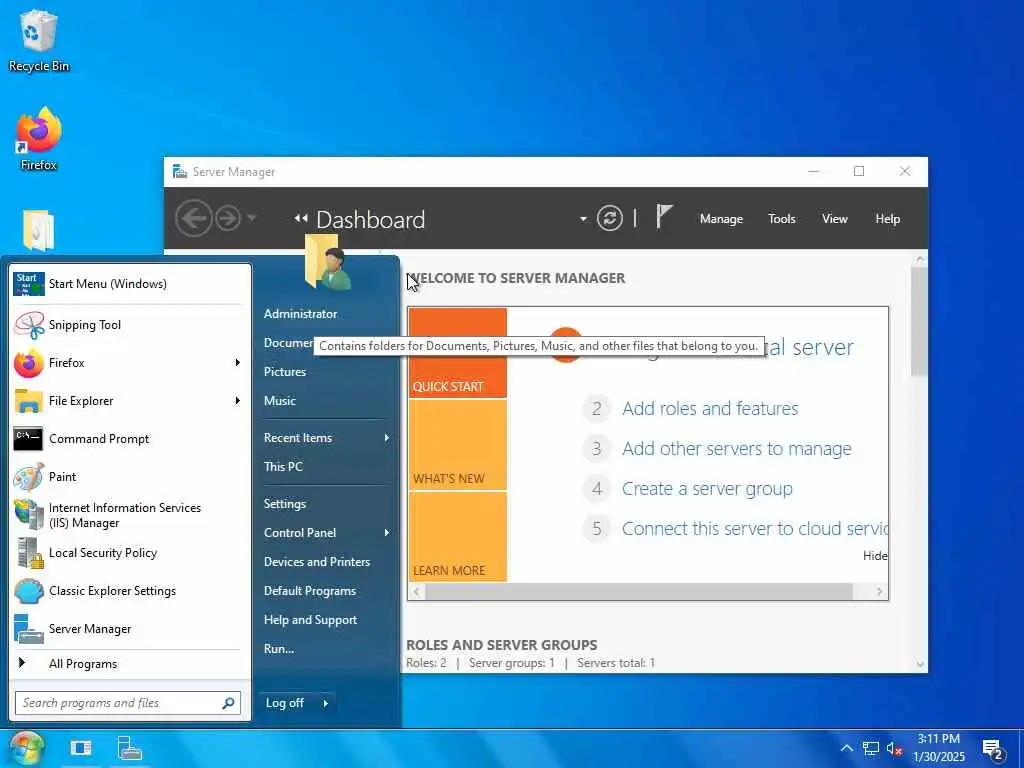Click the IIS Manager icon

click(x=29, y=515)
